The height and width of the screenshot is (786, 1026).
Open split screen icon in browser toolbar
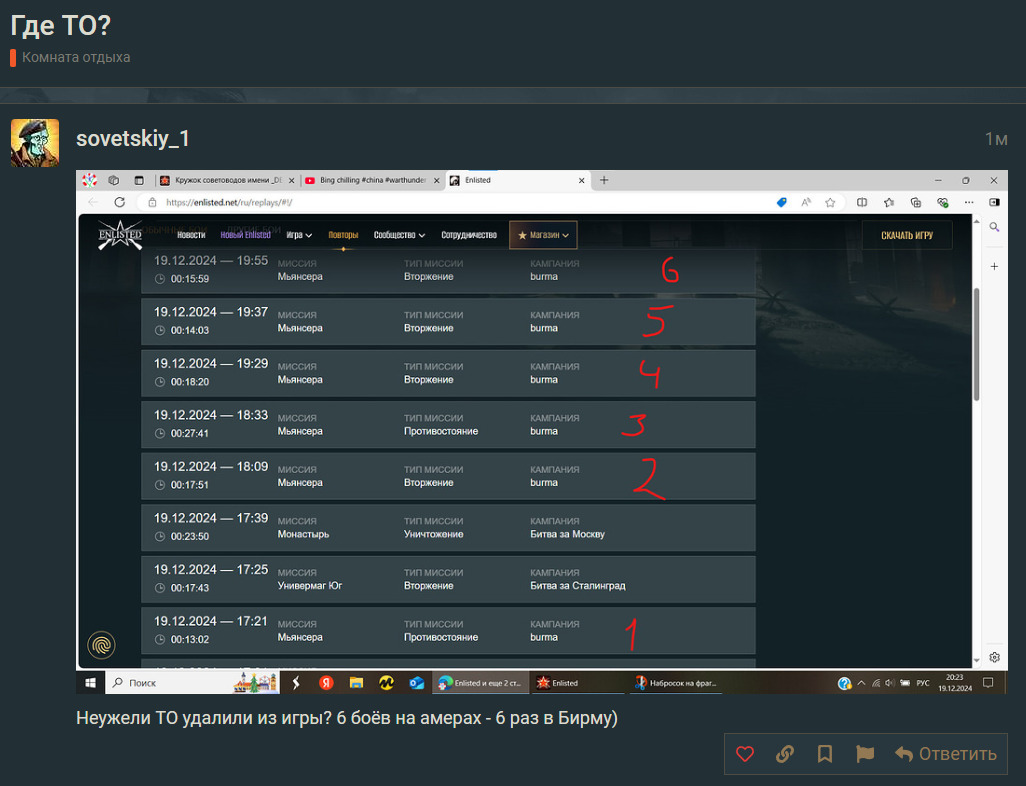pyautogui.click(x=862, y=202)
